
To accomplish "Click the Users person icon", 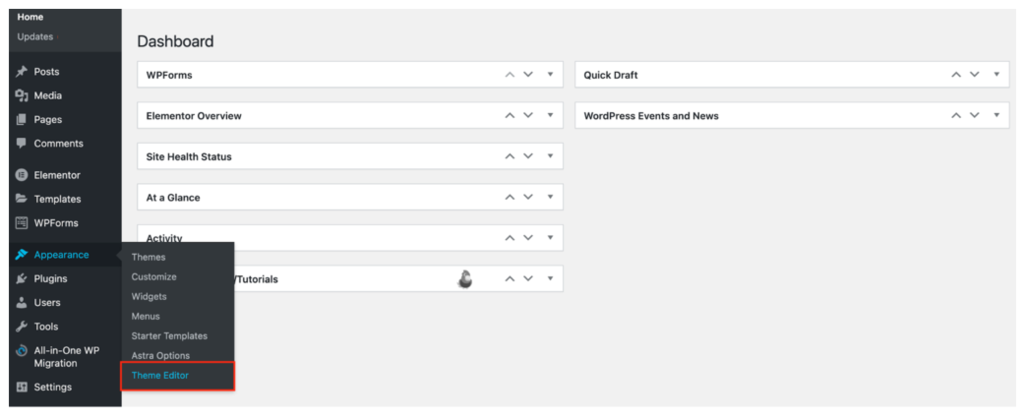I will coord(21,303).
